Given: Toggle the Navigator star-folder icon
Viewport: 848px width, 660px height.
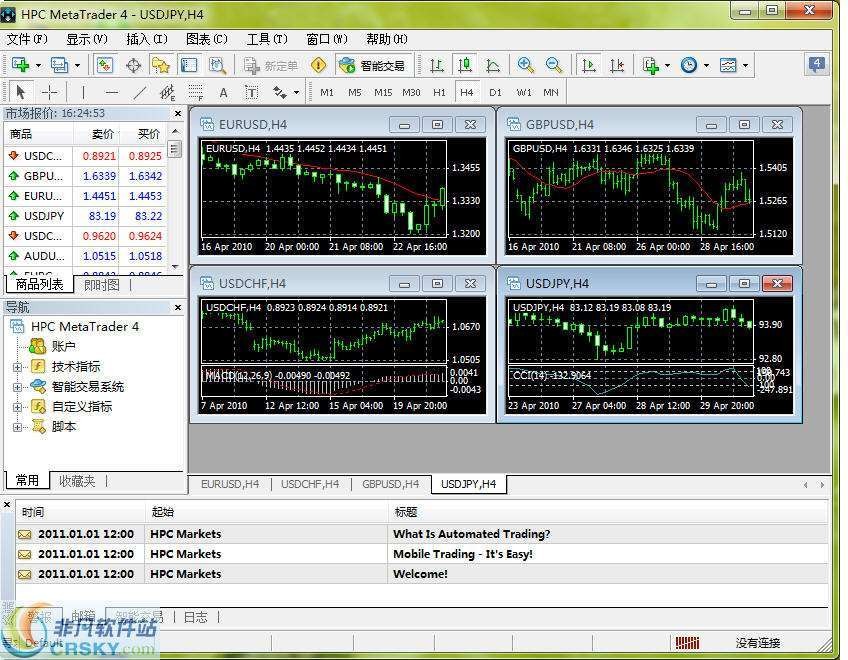Looking at the screenshot, I should click(x=161, y=65).
